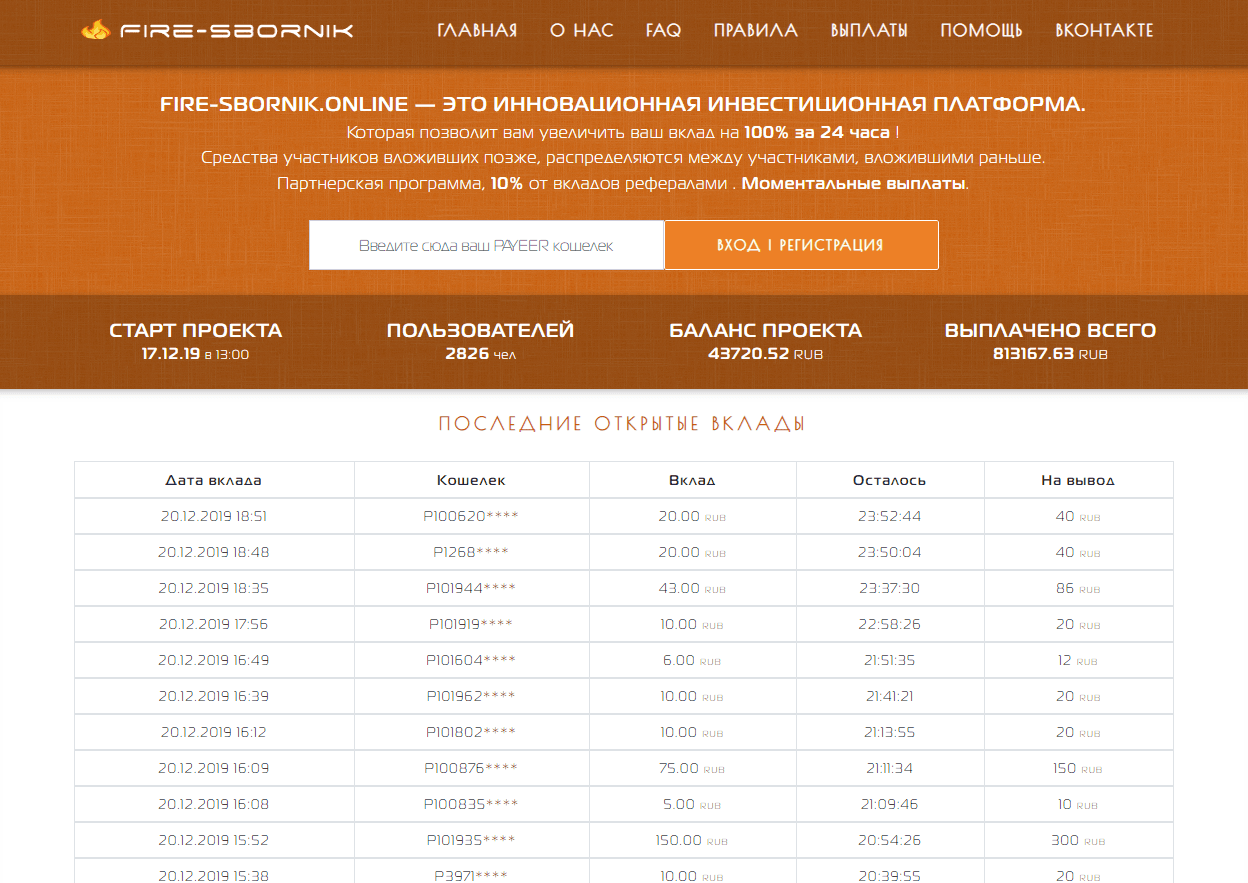Click the Fire-Sbornik flame logo icon

(x=96, y=30)
